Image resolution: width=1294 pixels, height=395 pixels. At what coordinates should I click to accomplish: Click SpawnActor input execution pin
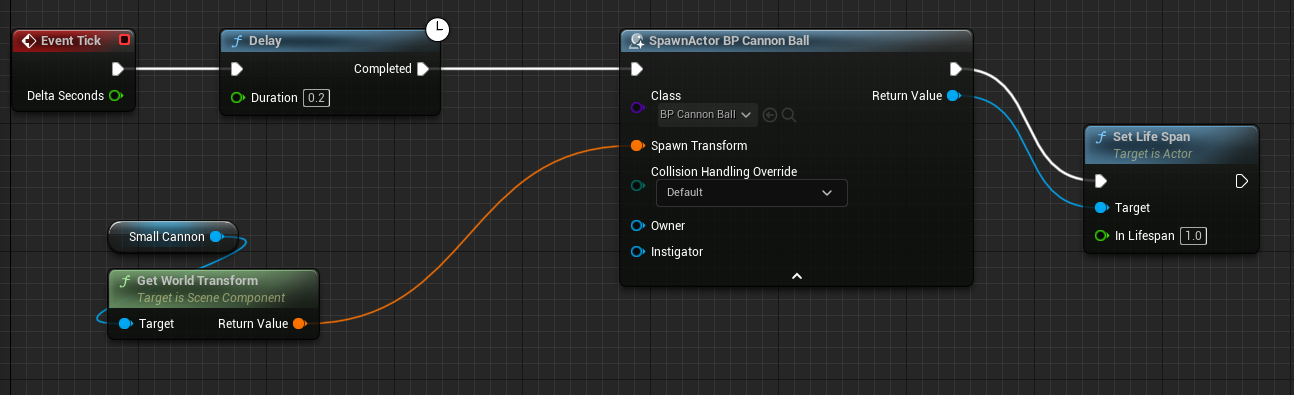637,69
